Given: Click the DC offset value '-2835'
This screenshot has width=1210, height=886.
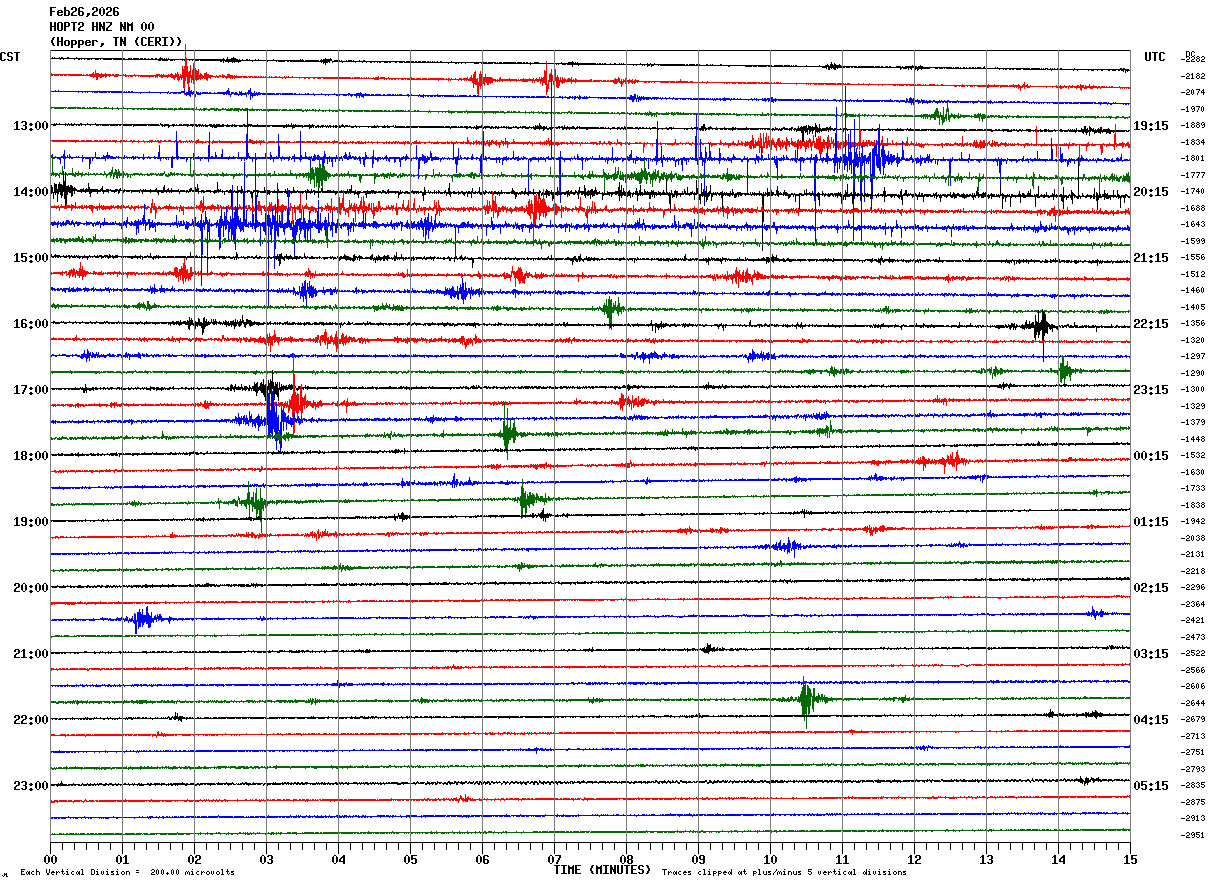Looking at the screenshot, I should coord(1194,785).
